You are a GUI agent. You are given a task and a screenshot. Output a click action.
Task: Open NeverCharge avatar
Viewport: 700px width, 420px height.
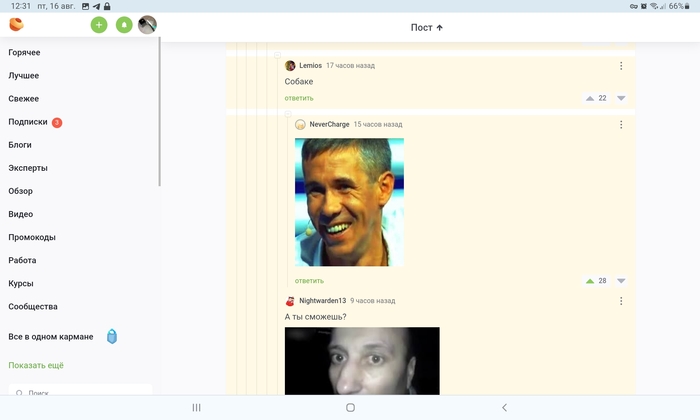click(300, 125)
